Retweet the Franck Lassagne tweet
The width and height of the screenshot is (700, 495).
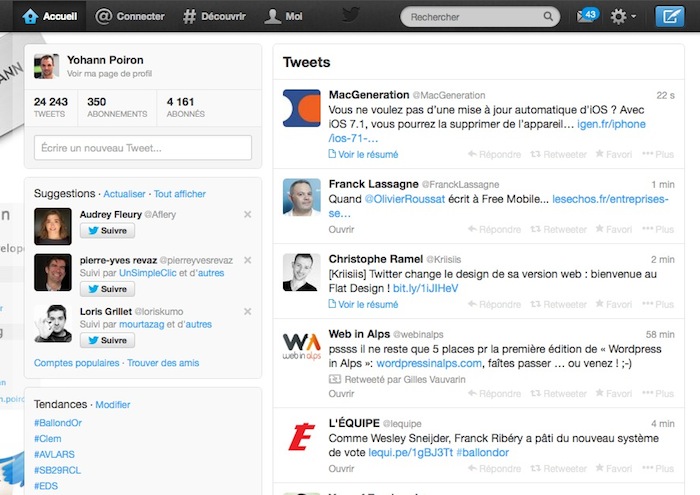coord(558,229)
